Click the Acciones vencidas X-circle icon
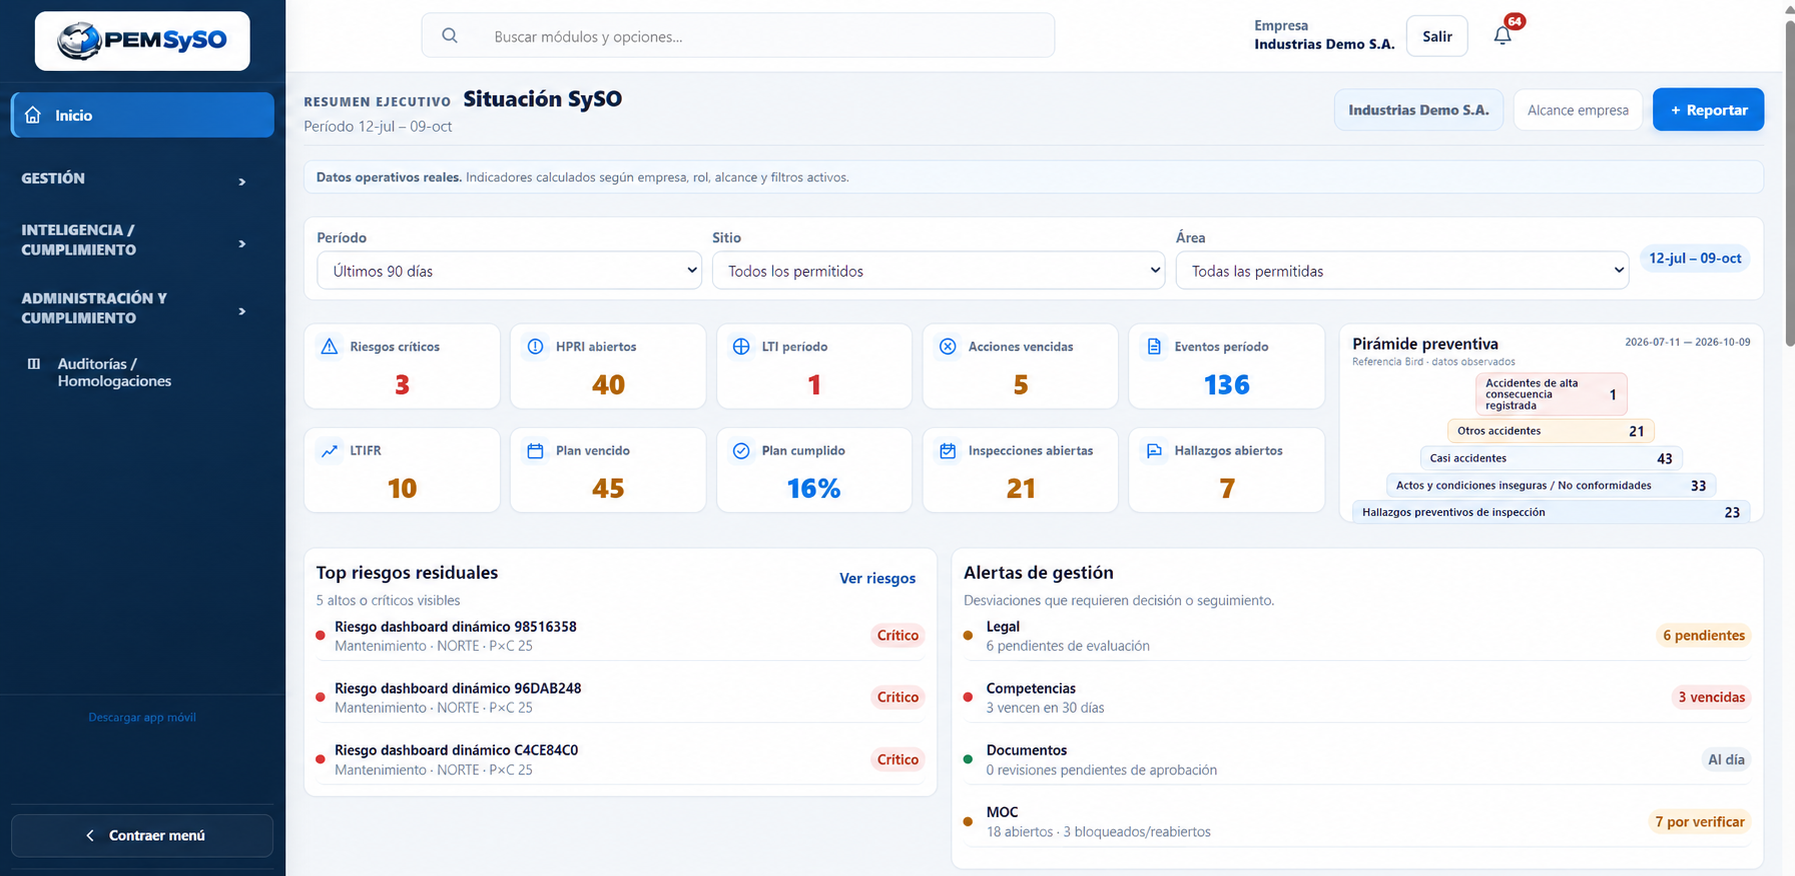Image resolution: width=1795 pixels, height=876 pixels. (x=947, y=346)
